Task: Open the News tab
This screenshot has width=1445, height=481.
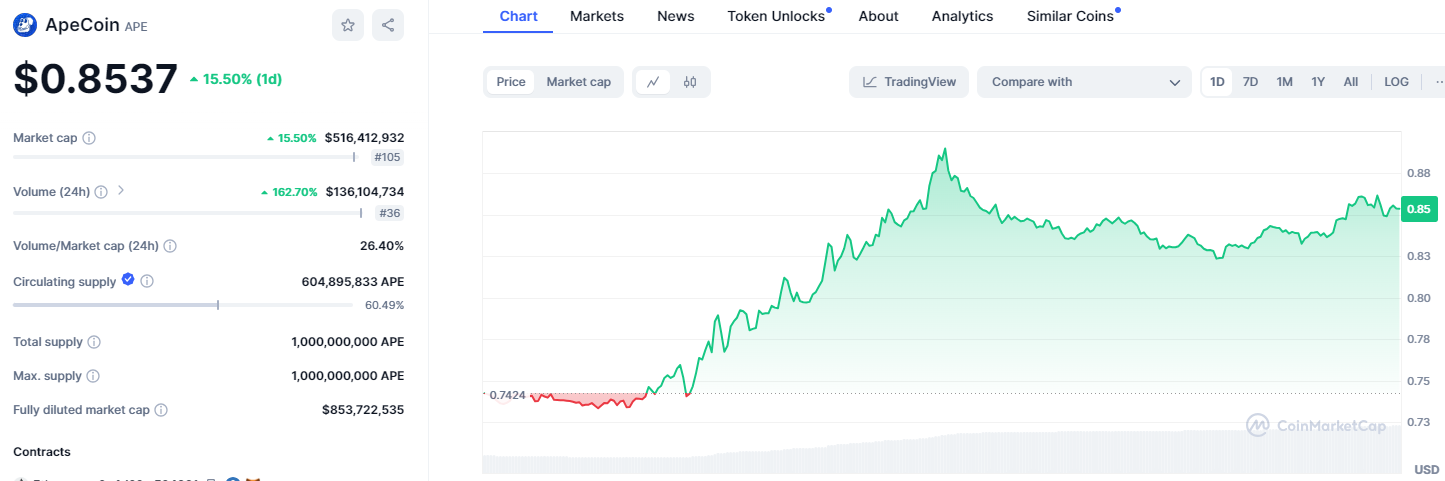Action: click(676, 16)
